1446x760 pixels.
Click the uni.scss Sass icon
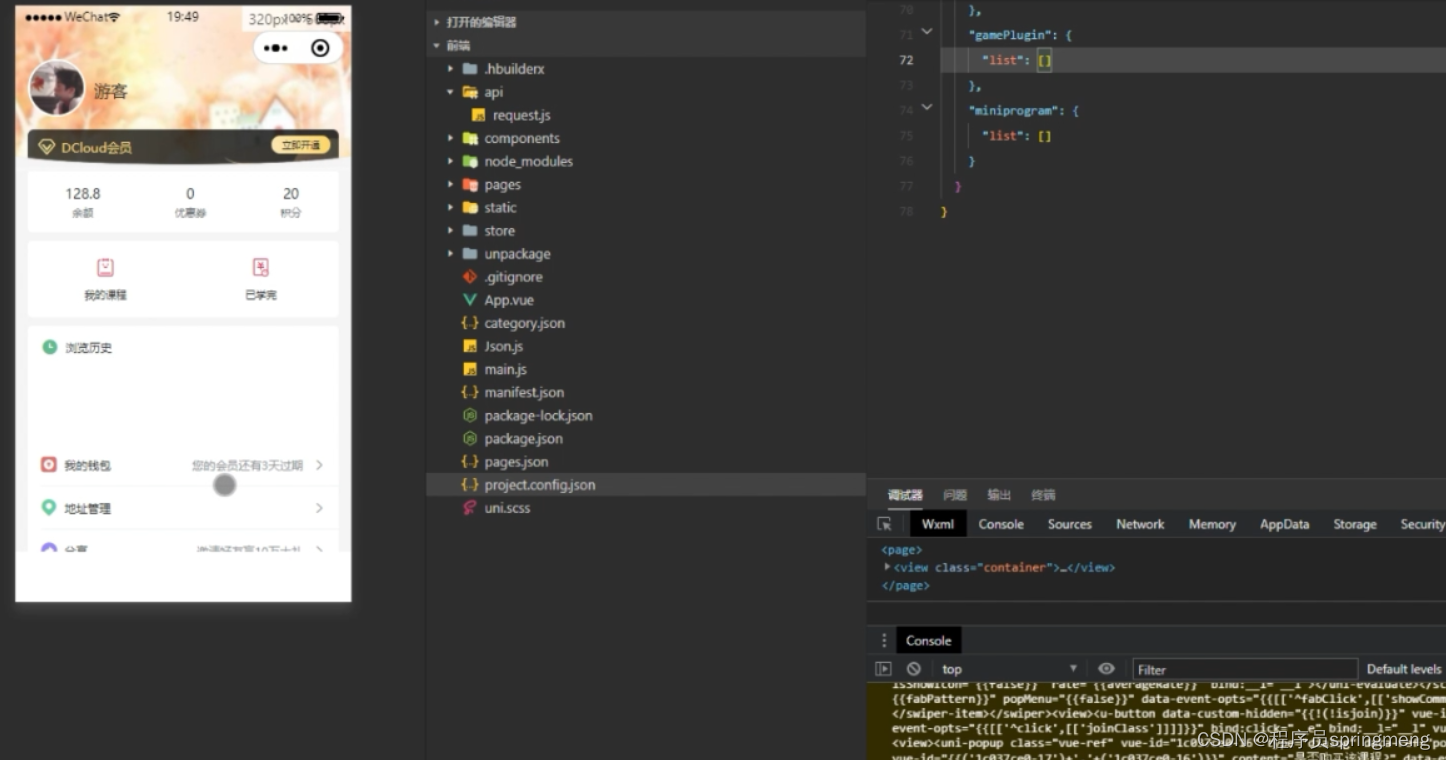coord(470,508)
